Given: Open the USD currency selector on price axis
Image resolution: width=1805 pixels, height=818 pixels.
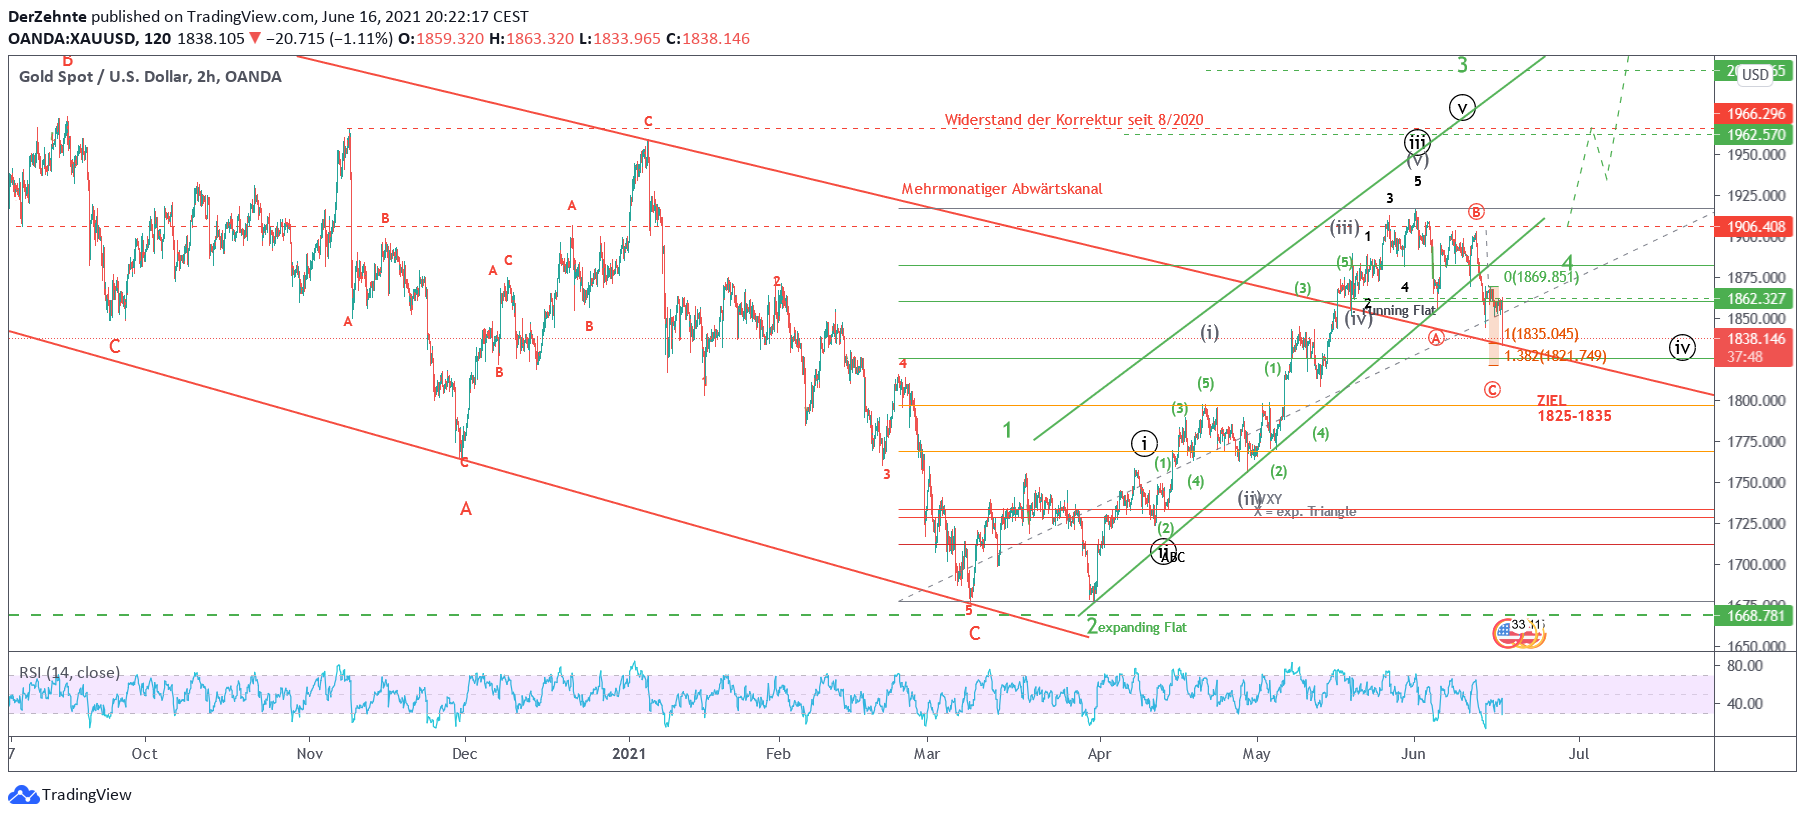Looking at the screenshot, I should (1755, 74).
